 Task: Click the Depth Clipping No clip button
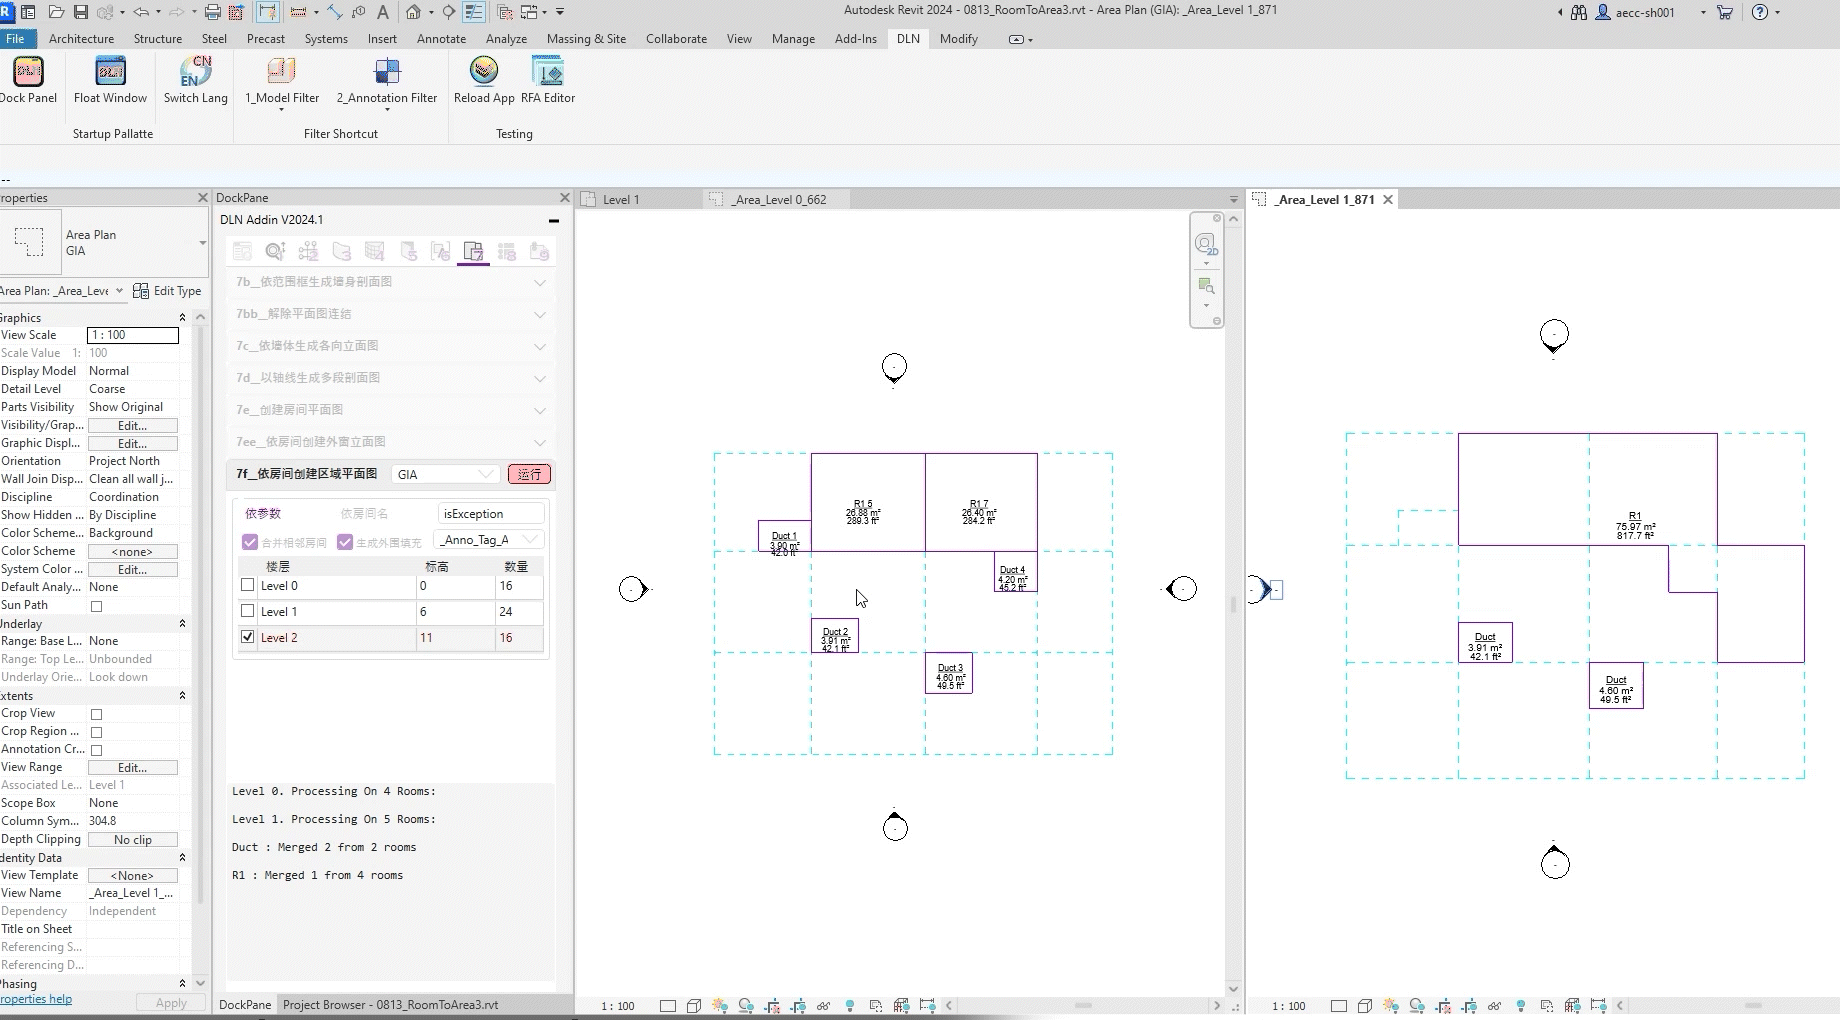pos(133,840)
